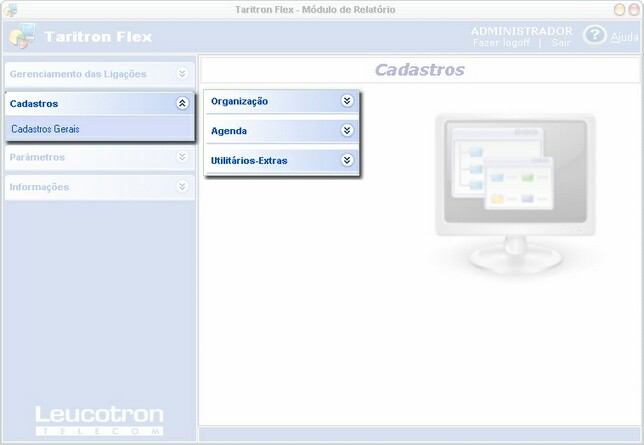Expand the Utilitários-Extras chevron
This screenshot has height=445, width=644.
[x=347, y=160]
